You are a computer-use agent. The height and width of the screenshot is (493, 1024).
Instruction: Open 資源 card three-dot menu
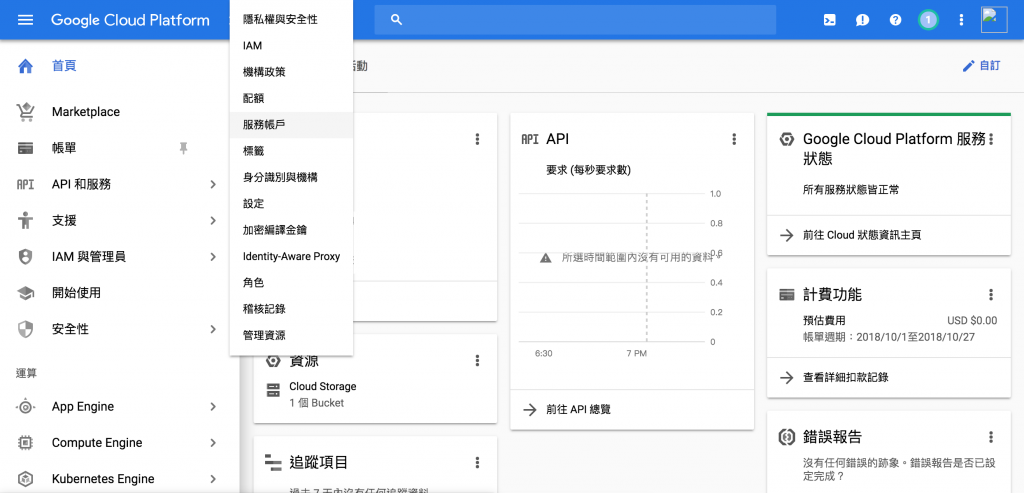(477, 360)
